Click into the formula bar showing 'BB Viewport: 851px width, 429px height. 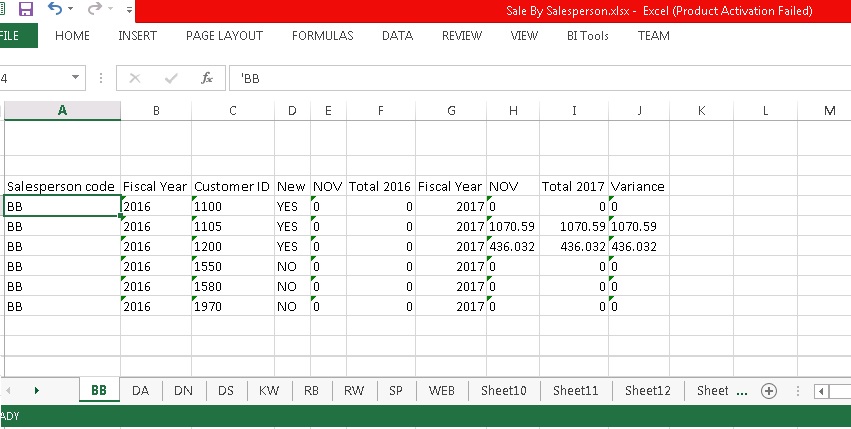pos(539,79)
